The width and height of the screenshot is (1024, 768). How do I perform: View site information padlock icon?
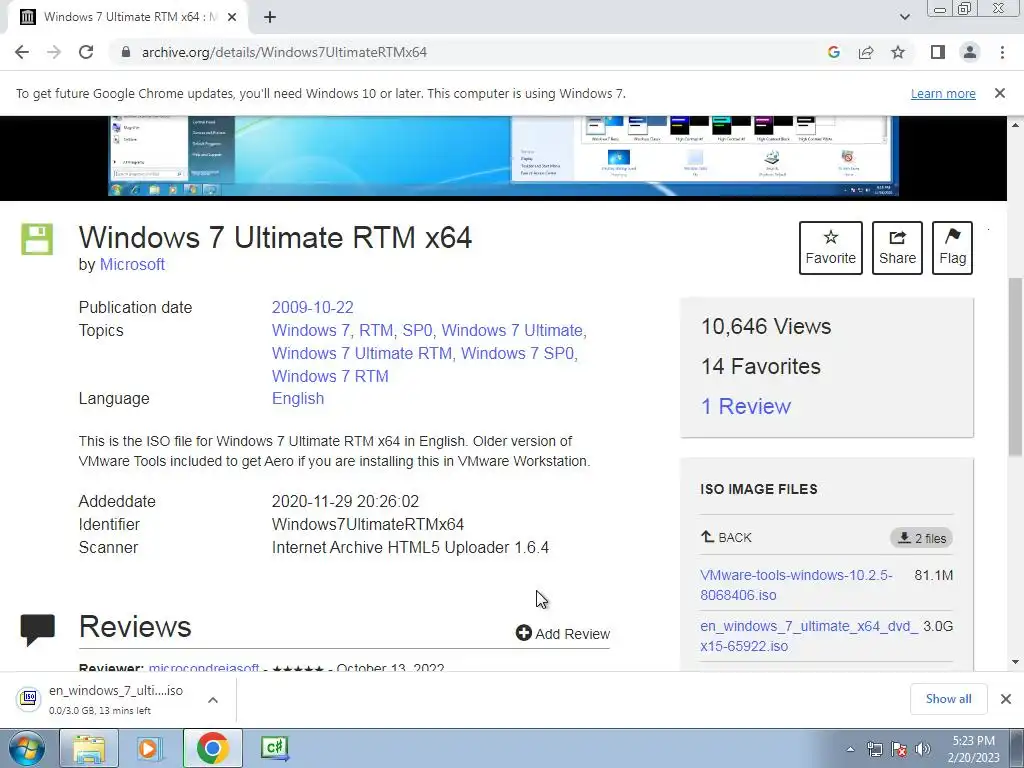pos(126,52)
